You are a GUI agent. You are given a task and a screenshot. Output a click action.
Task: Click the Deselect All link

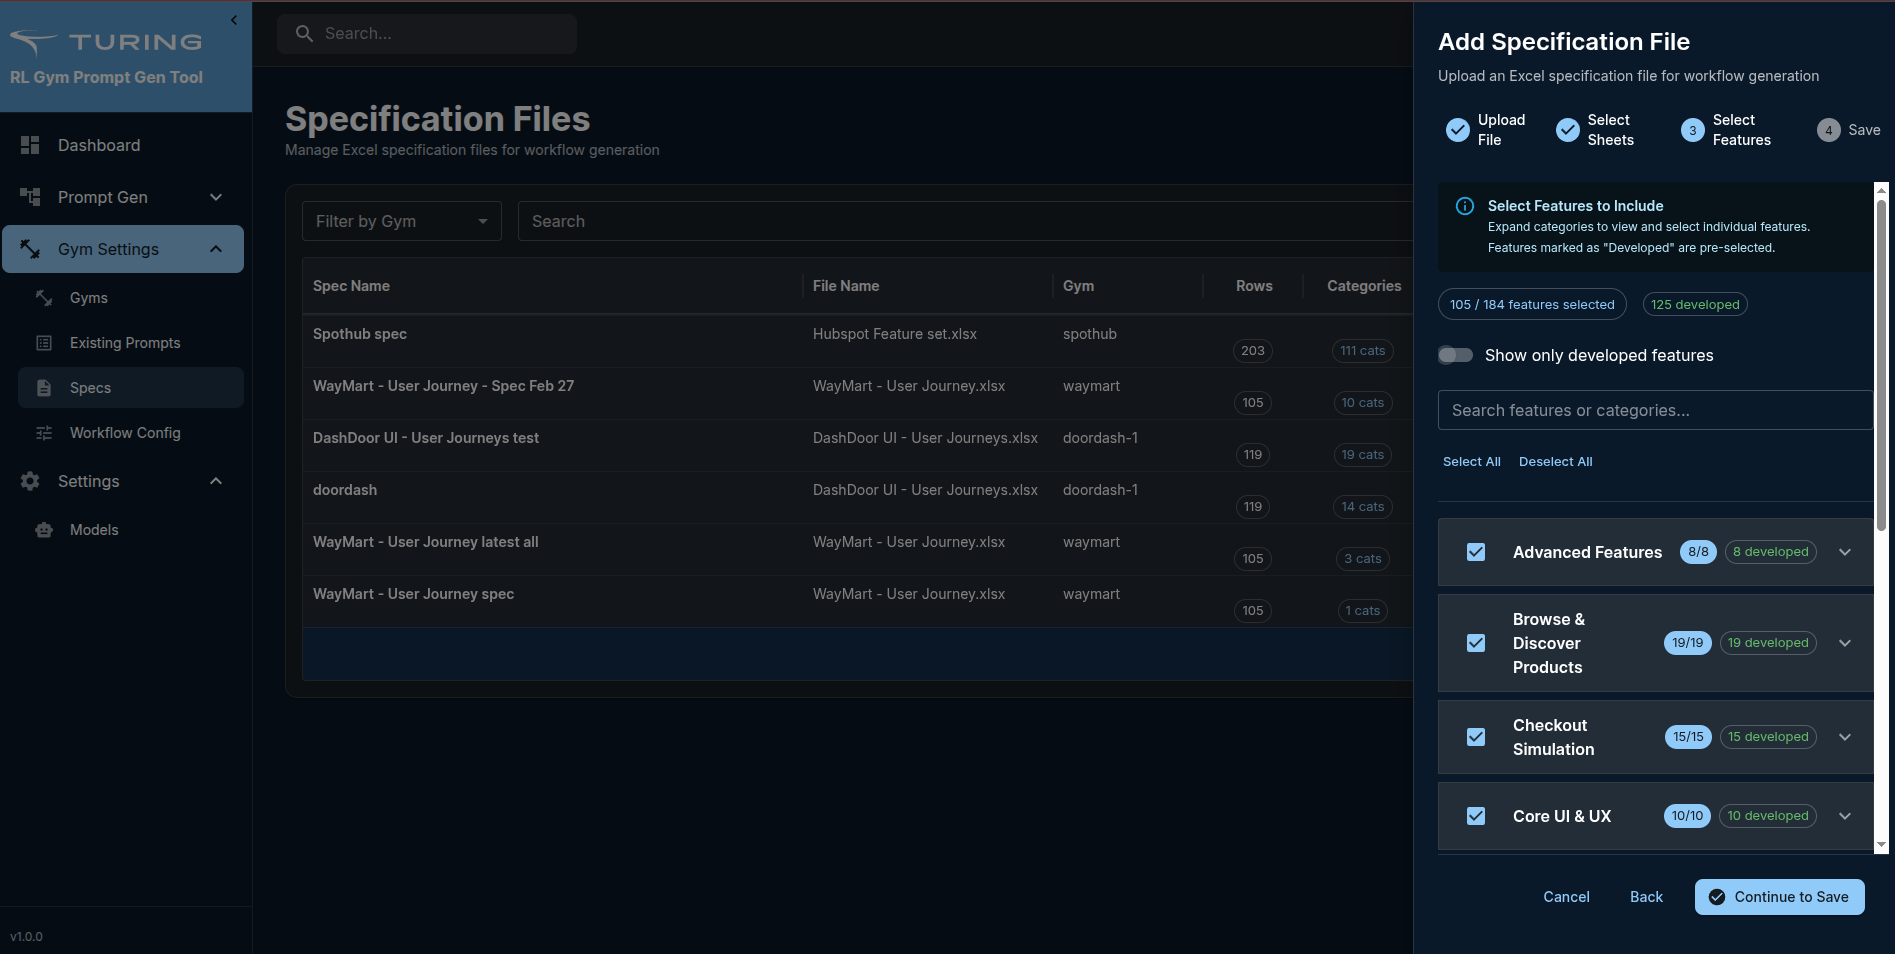pos(1555,462)
